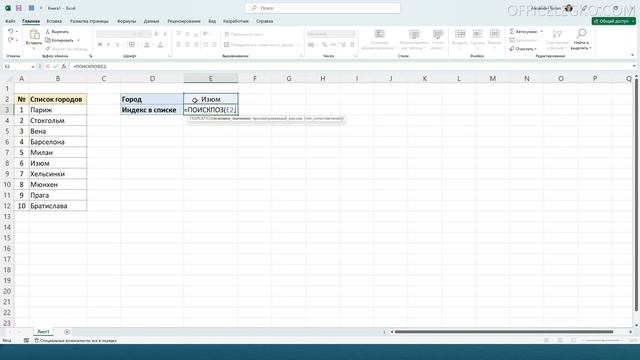Click the horizontal scrollbar thumb
The width and height of the screenshot is (640, 360).
click(x=504, y=332)
